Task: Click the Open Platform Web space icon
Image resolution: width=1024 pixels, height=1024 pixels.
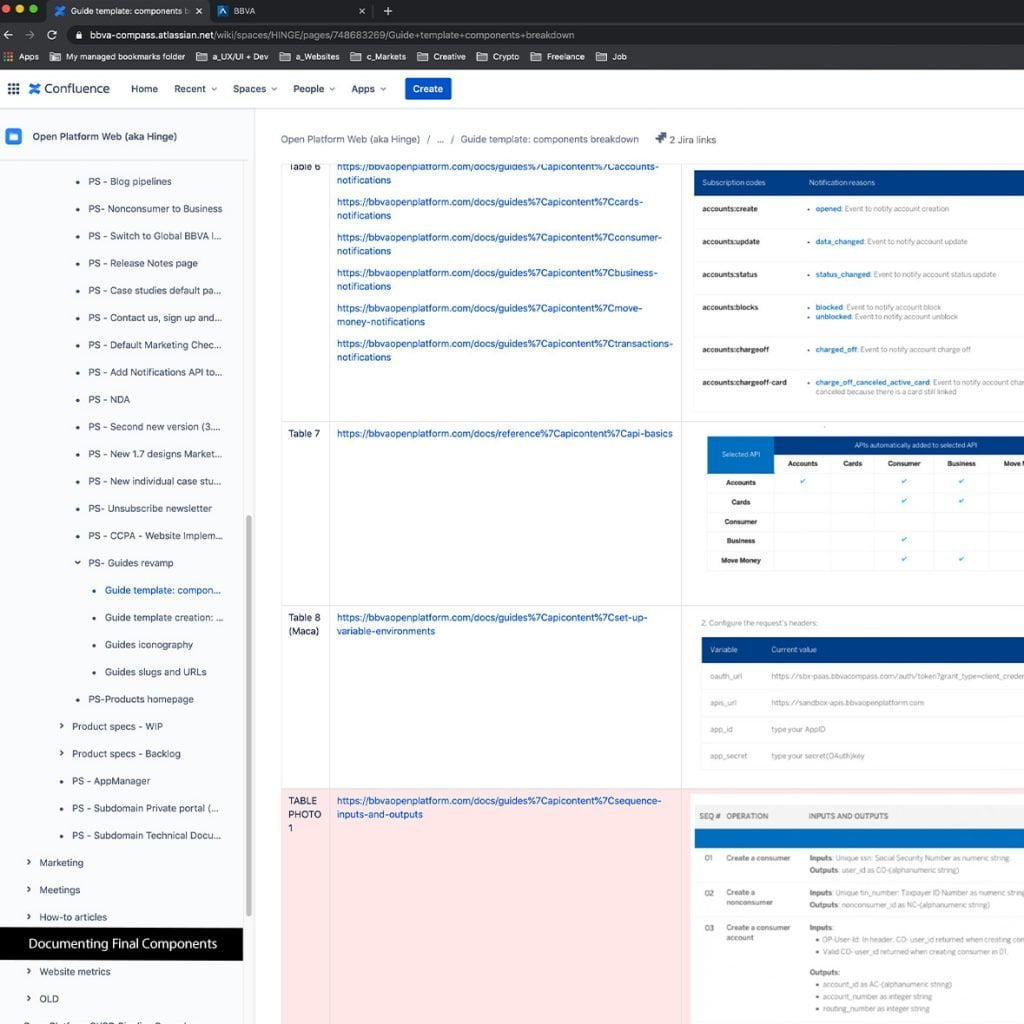Action: click(x=14, y=137)
